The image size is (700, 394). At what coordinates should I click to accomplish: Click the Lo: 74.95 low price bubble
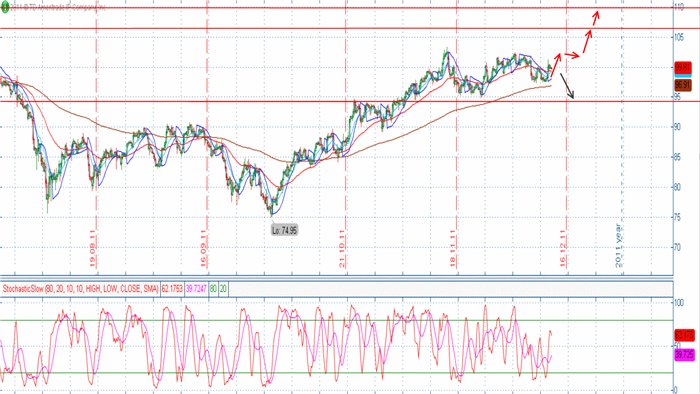pyautogui.click(x=284, y=230)
